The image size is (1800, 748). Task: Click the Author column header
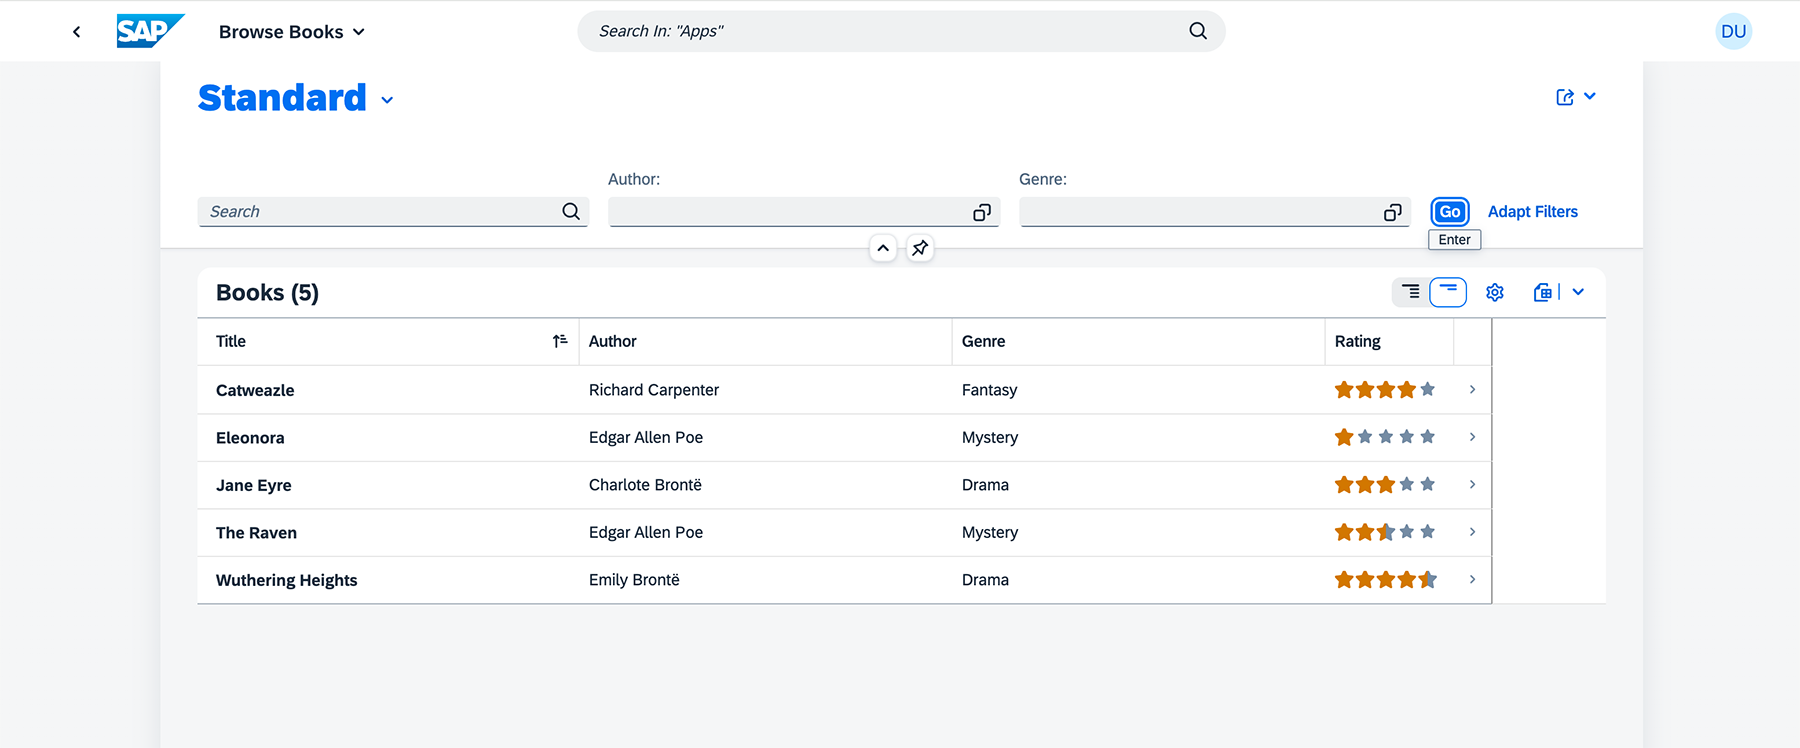tap(765, 341)
